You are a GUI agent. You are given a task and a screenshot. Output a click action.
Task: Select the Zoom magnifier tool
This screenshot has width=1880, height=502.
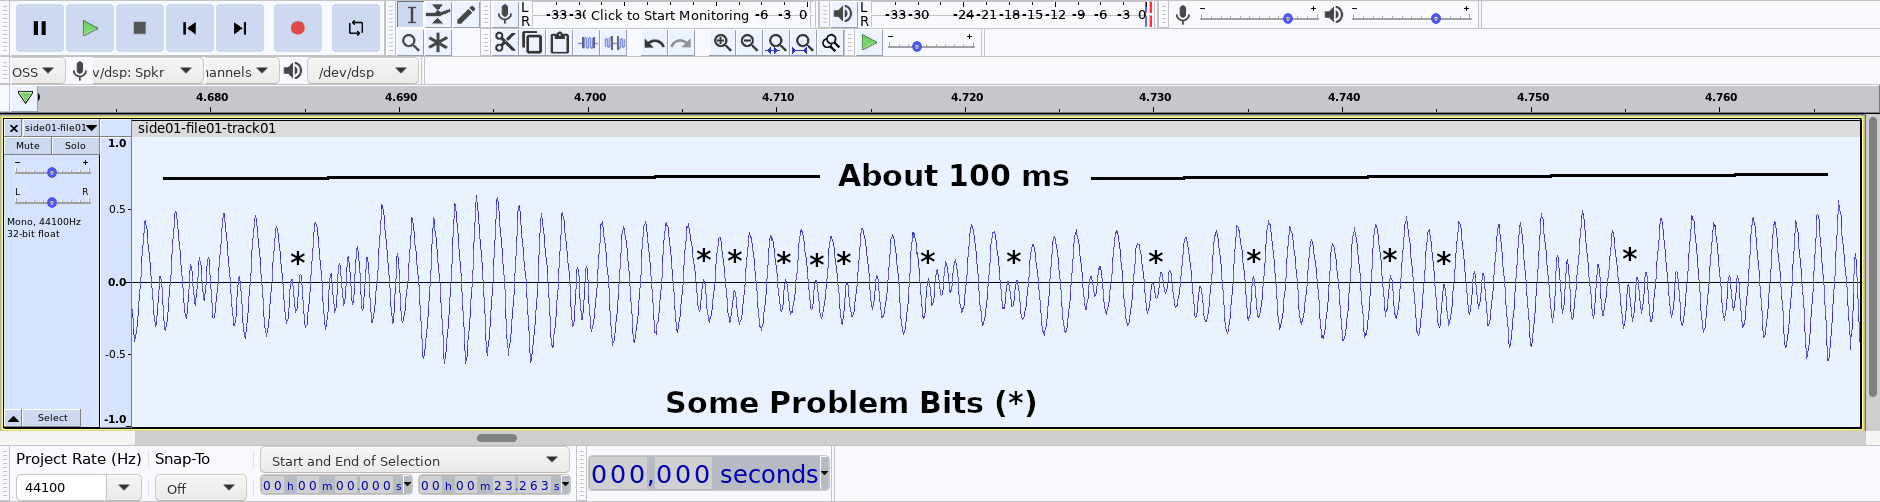tap(410, 42)
